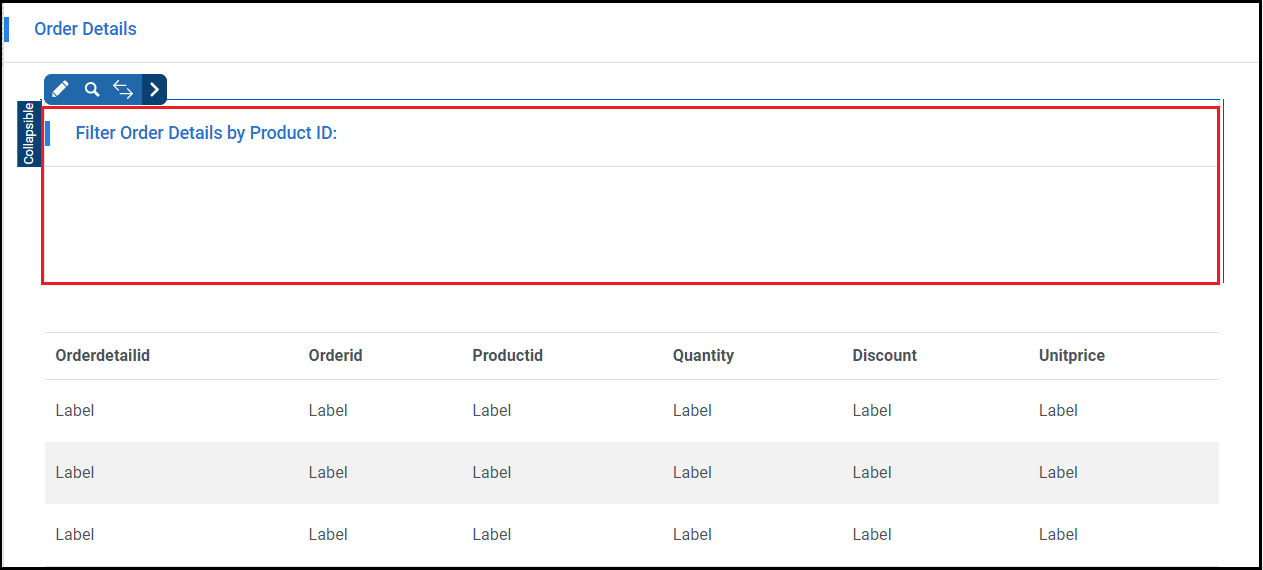Screen dimensions: 1263x570
Task: Select the Unitprice column header
Action: tap(1071, 355)
